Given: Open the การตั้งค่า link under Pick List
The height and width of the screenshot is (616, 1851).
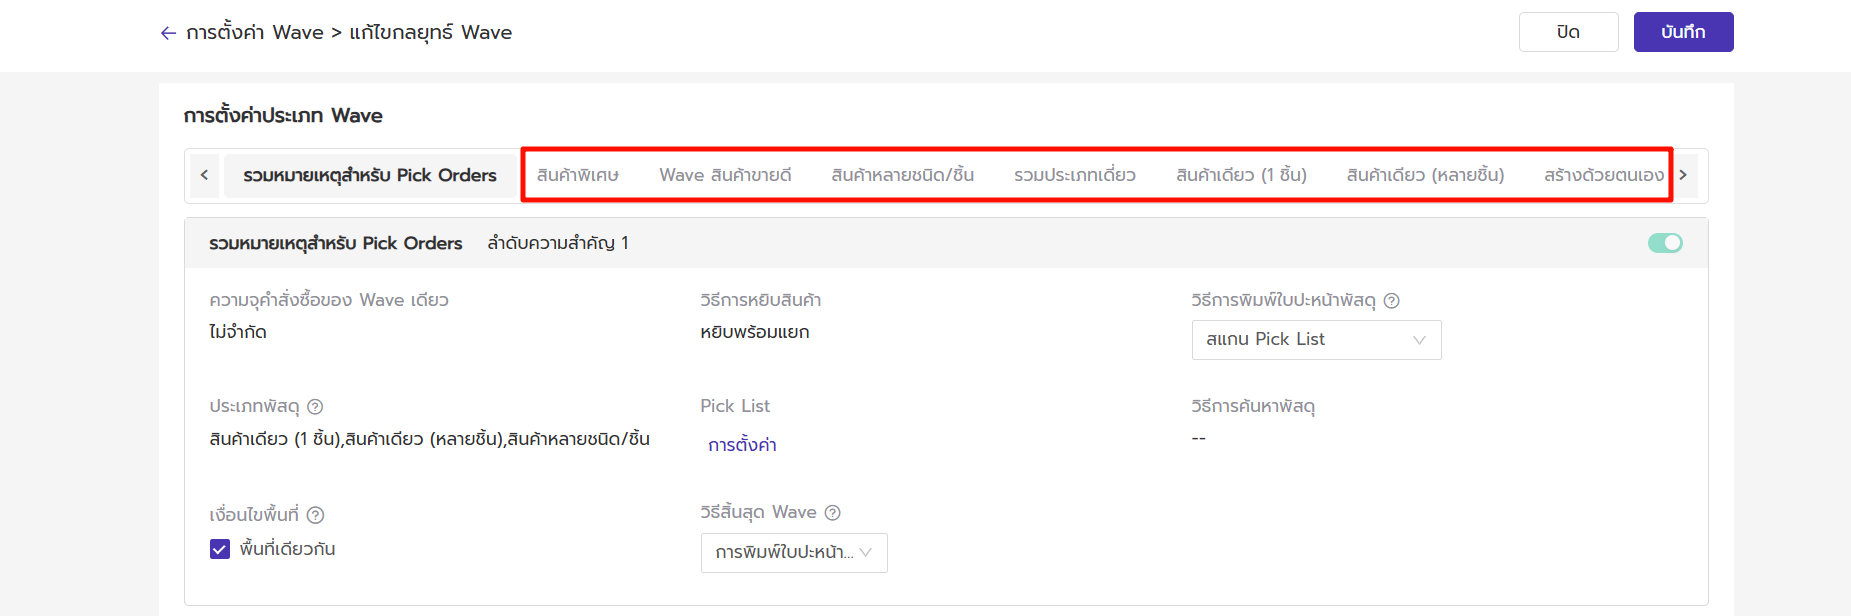Looking at the screenshot, I should click(x=742, y=445).
